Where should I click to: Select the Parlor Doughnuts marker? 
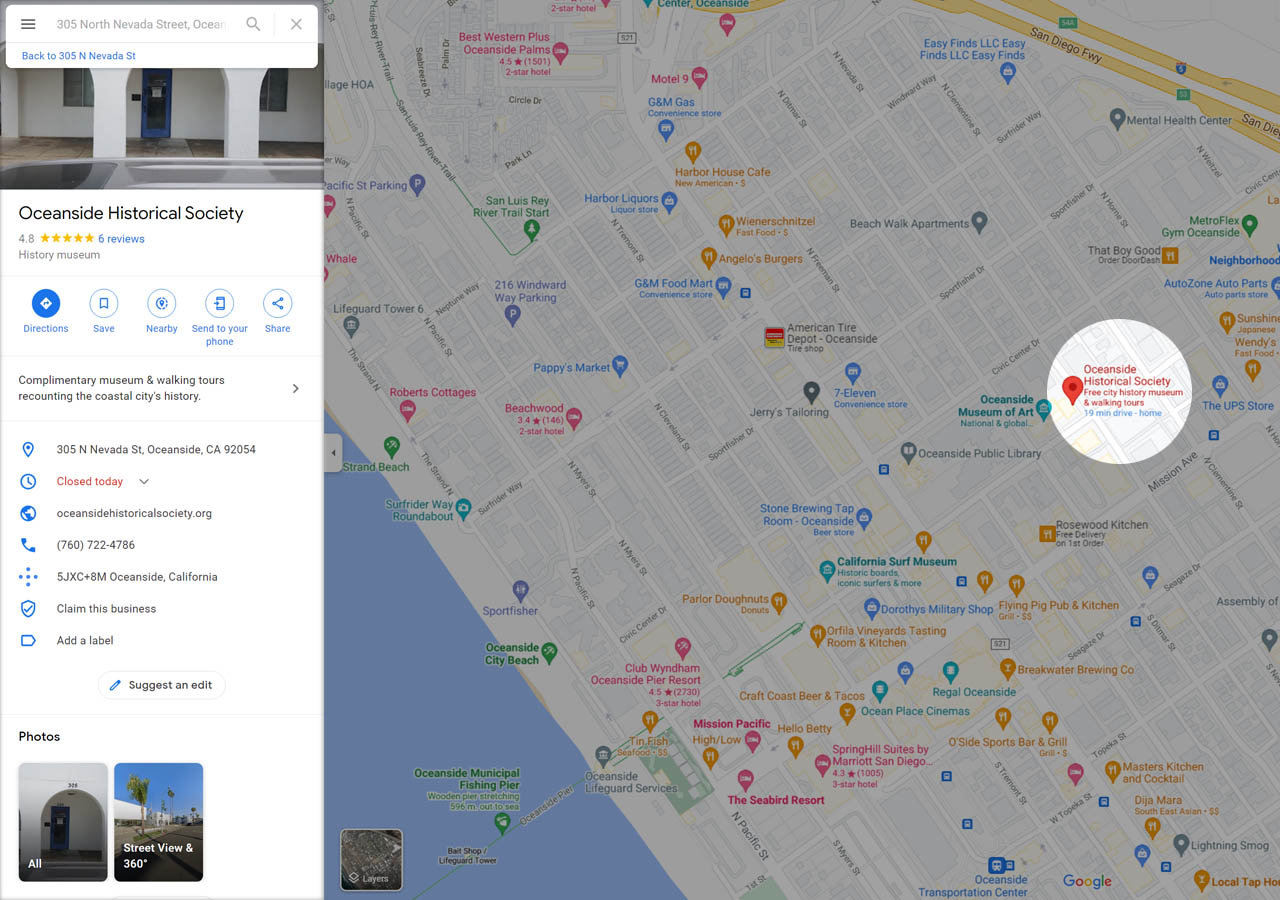click(x=779, y=602)
